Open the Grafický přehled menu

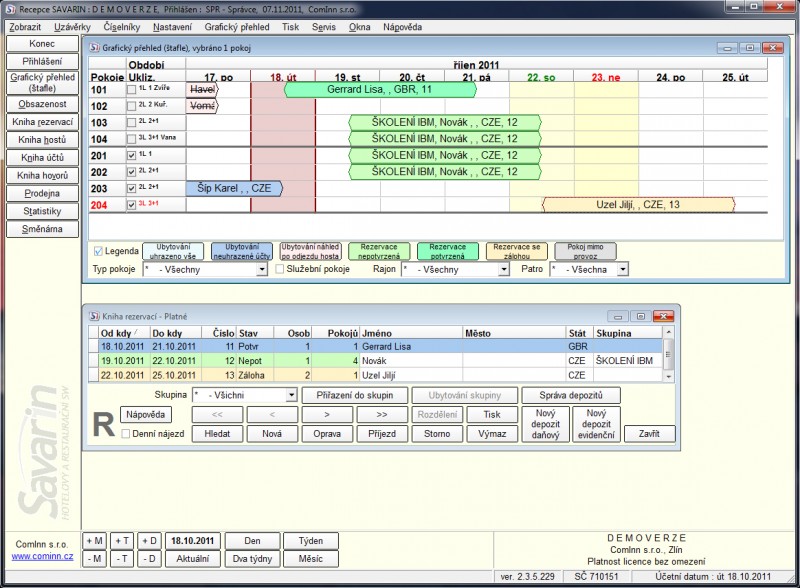click(x=238, y=27)
